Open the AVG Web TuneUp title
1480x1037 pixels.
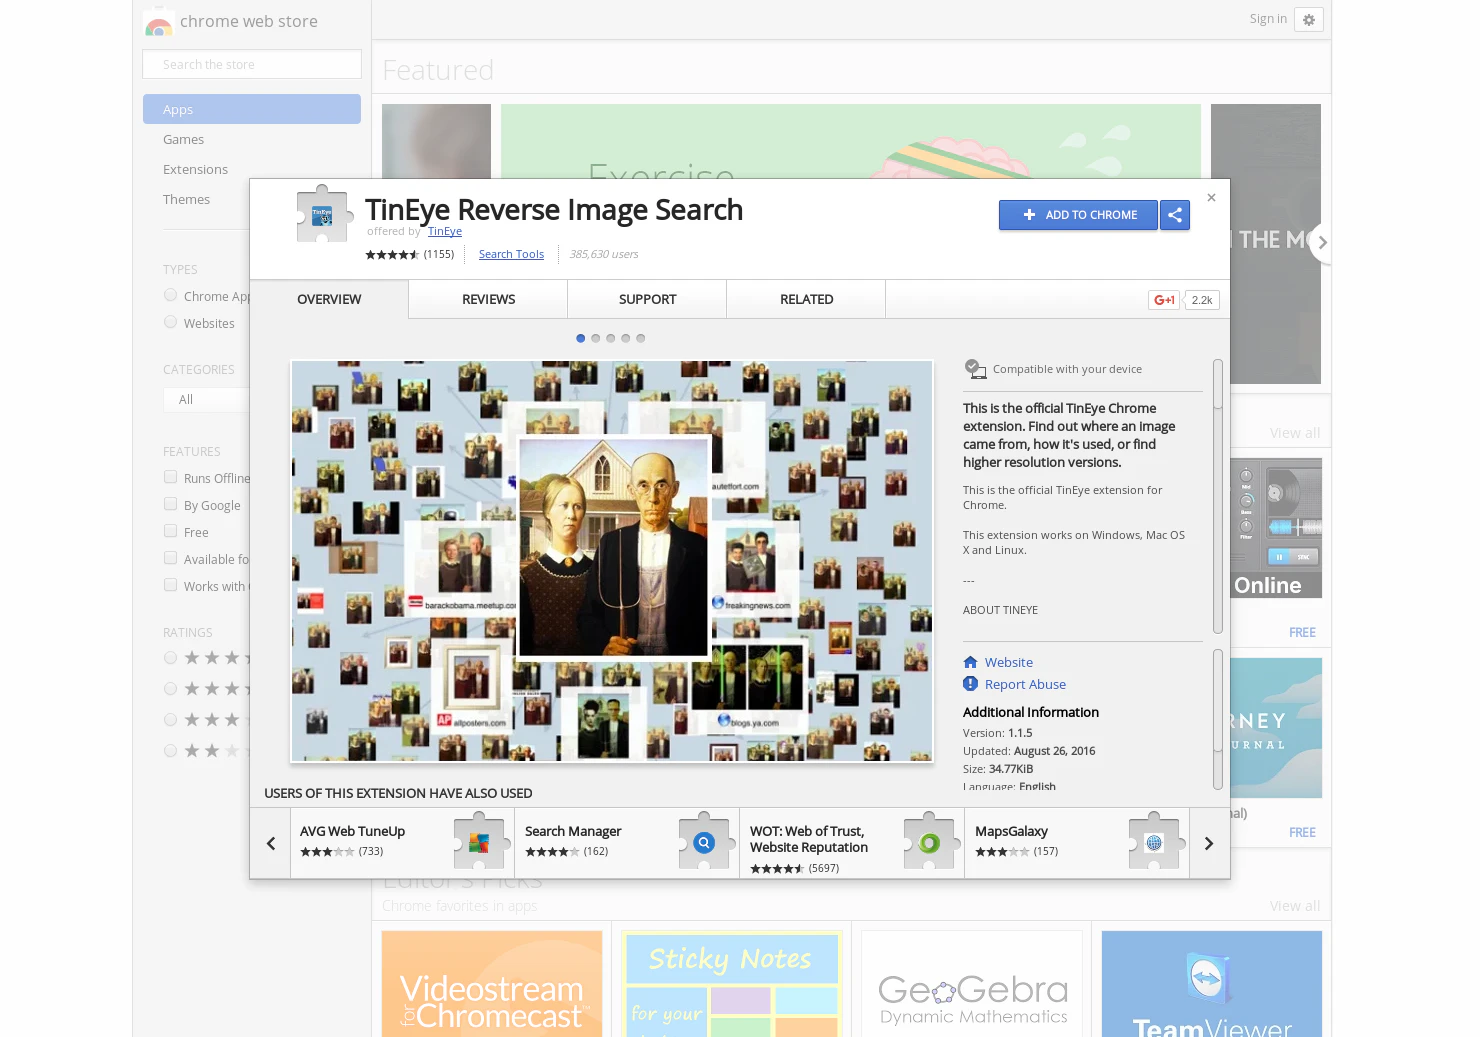352,831
